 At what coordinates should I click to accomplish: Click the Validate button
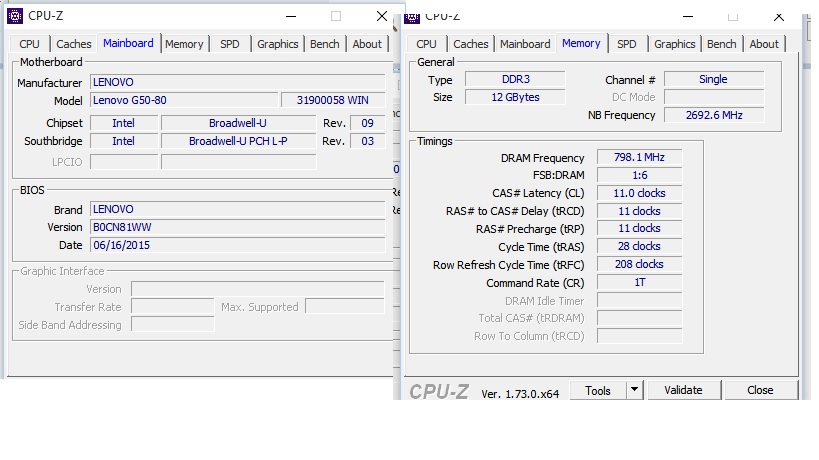pos(683,391)
